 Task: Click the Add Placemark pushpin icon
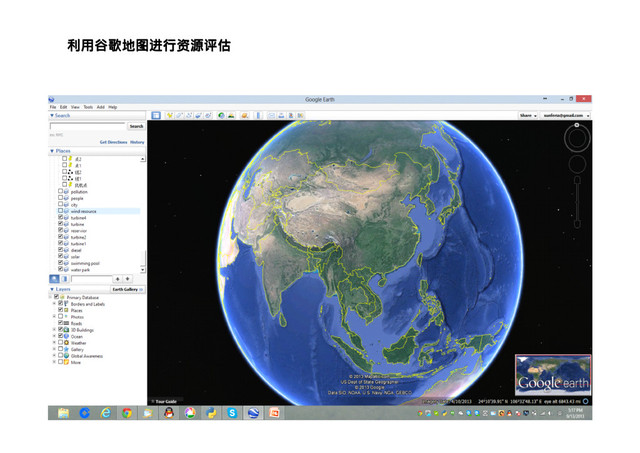click(x=169, y=115)
